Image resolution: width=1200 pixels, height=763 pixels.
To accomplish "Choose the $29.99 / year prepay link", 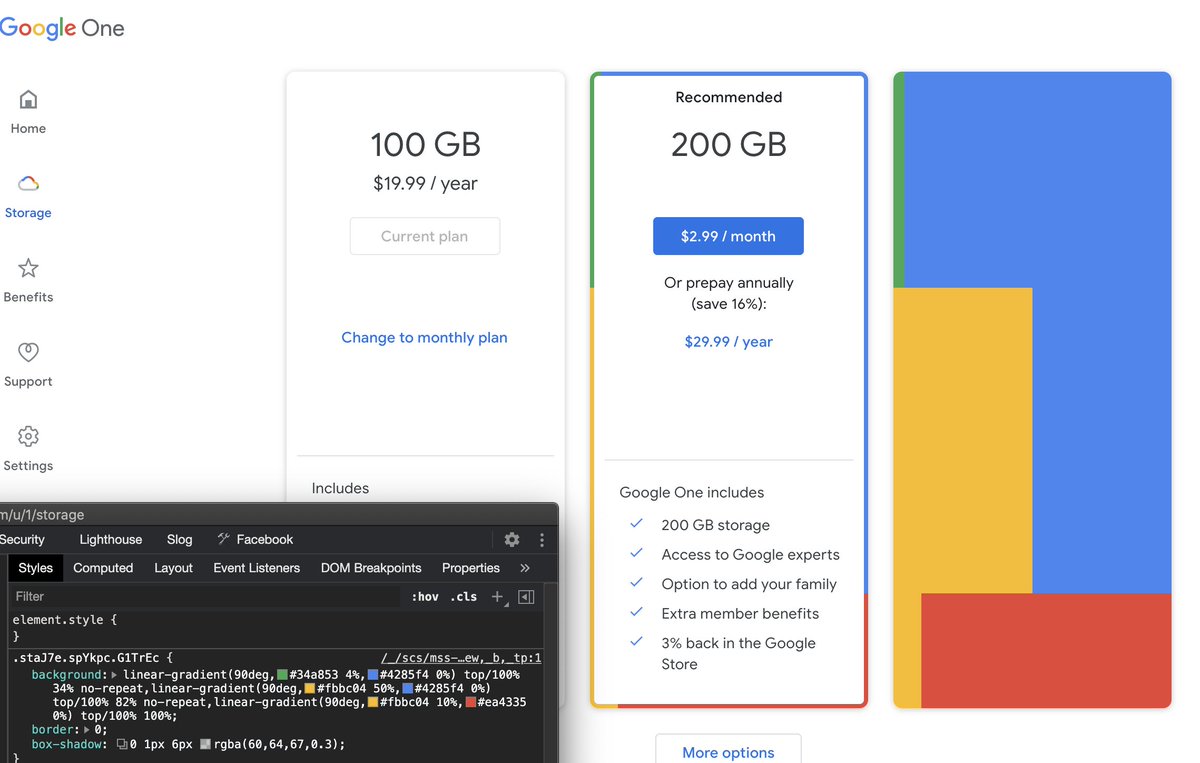I will [x=728, y=341].
